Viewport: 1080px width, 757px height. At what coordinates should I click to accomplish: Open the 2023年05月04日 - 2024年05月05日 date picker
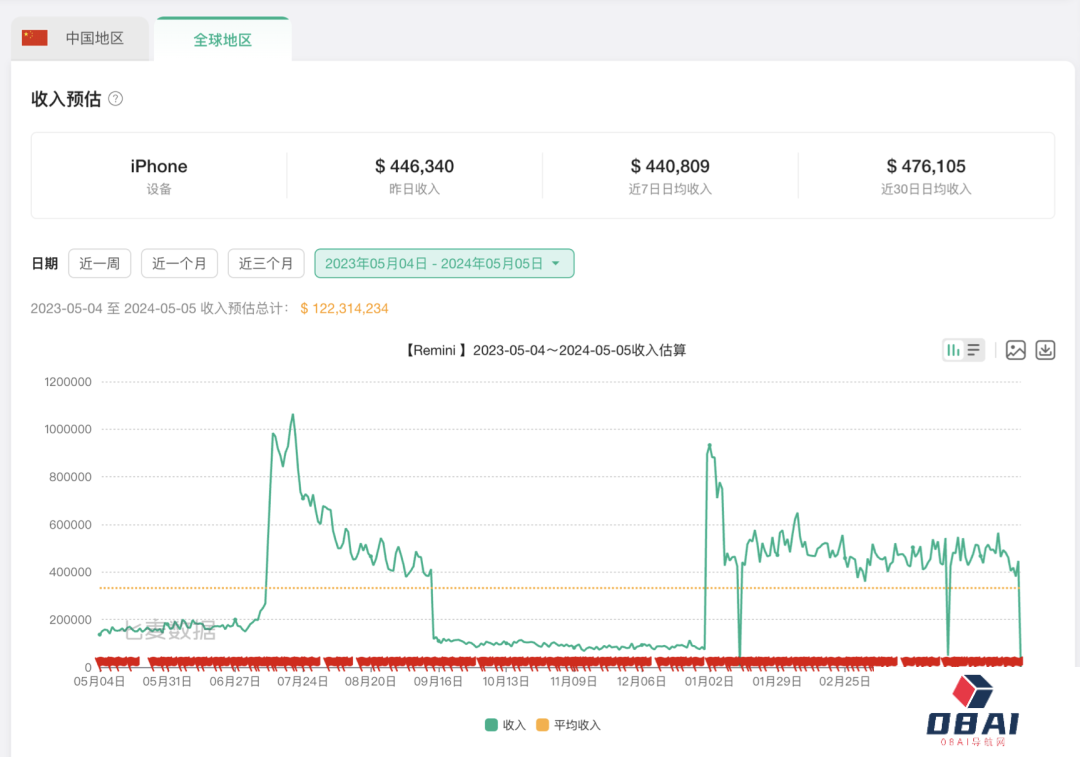pos(444,263)
